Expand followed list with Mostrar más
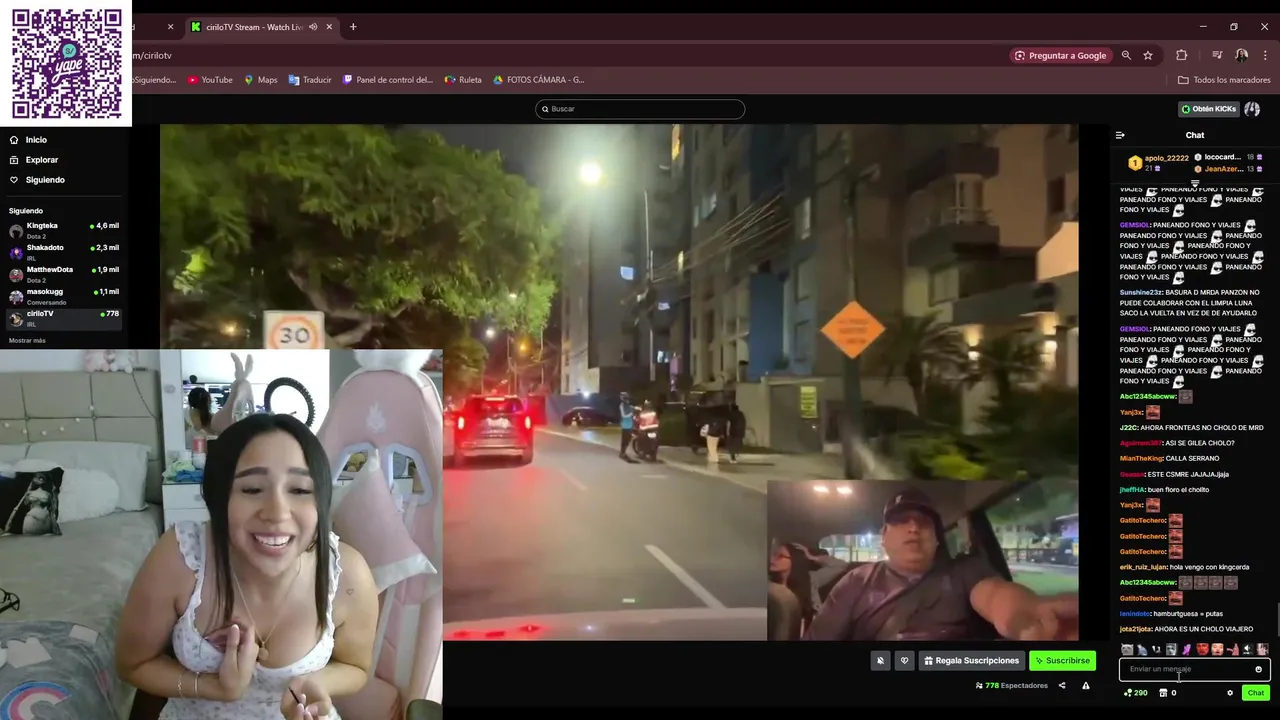 click(27, 341)
